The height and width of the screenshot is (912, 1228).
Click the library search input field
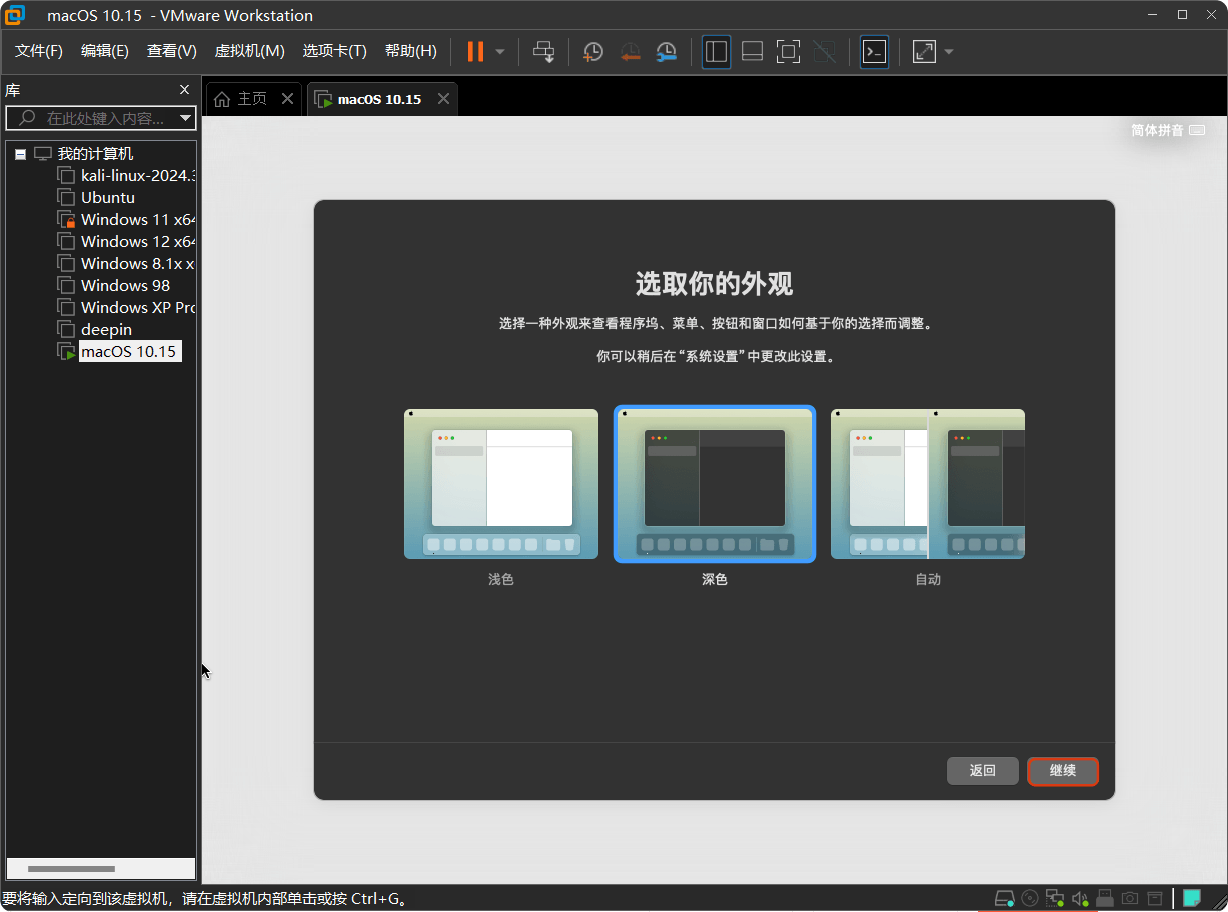pyautogui.click(x=100, y=118)
